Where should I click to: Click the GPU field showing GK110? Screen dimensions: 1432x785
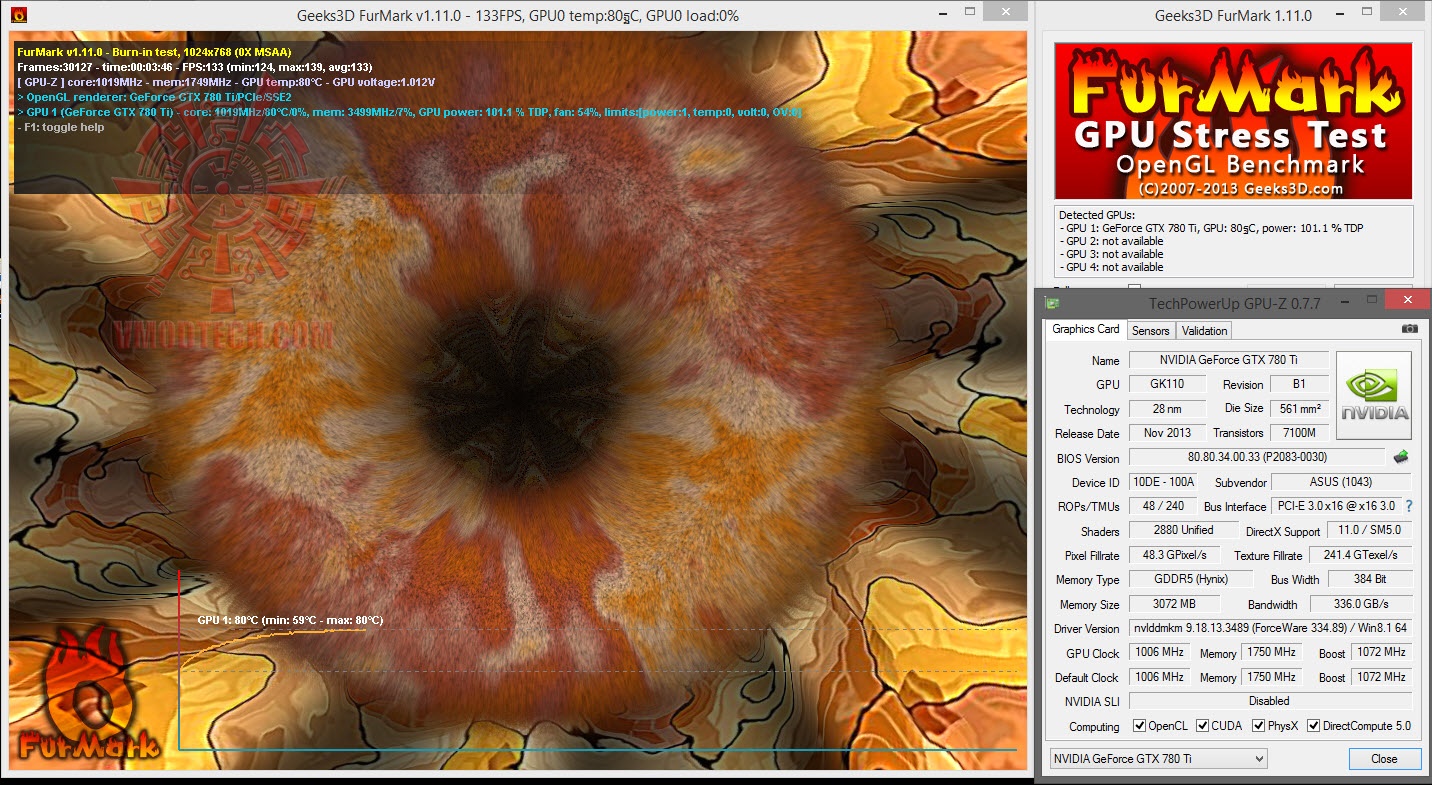[1169, 384]
